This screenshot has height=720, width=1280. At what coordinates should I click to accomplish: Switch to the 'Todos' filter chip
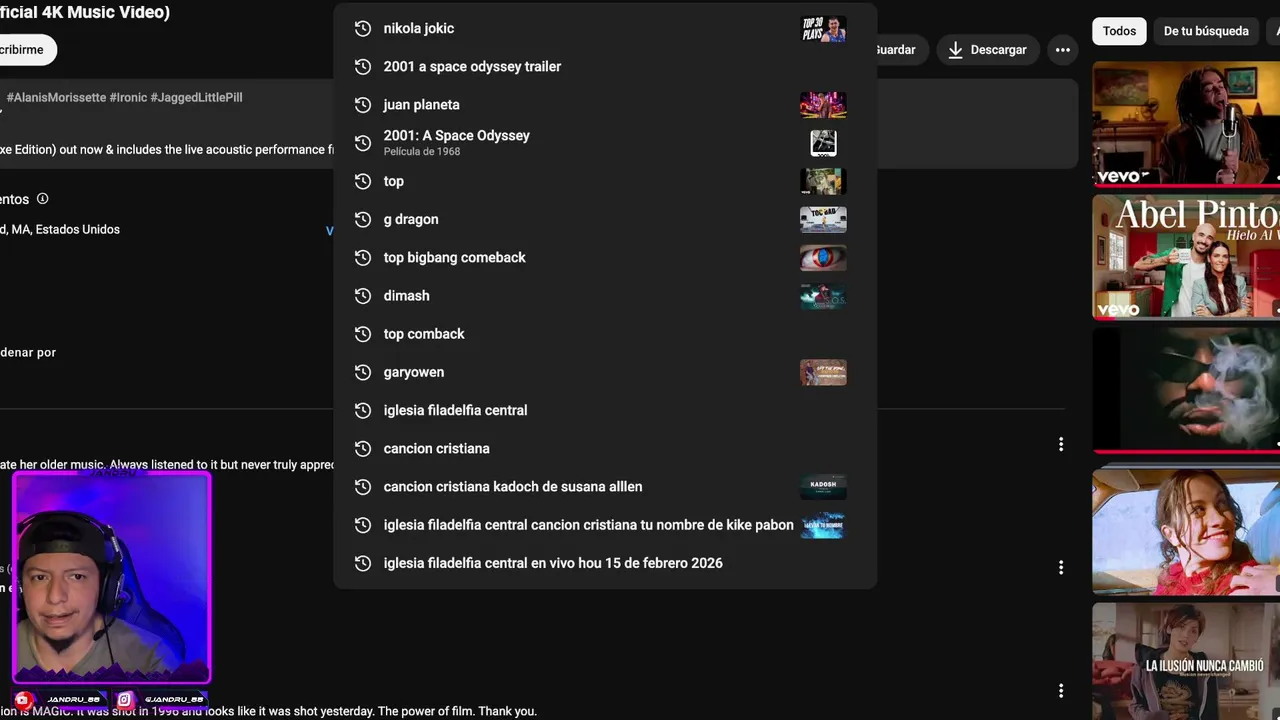[x=1119, y=31]
